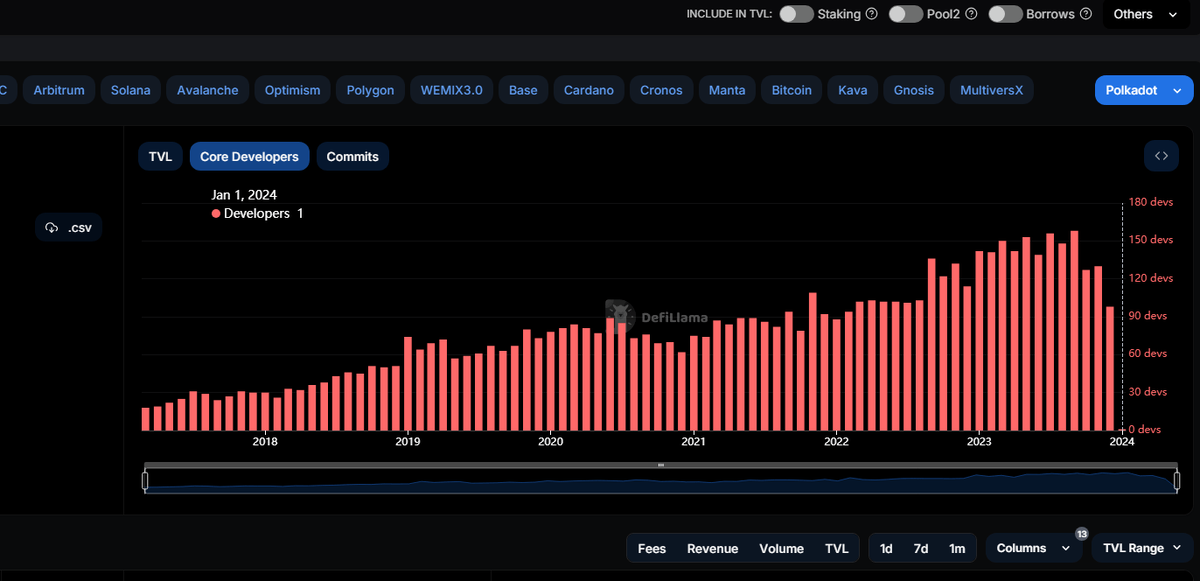Choose the 1m change period
Image resolution: width=1200 pixels, height=581 pixels.
pos(957,548)
